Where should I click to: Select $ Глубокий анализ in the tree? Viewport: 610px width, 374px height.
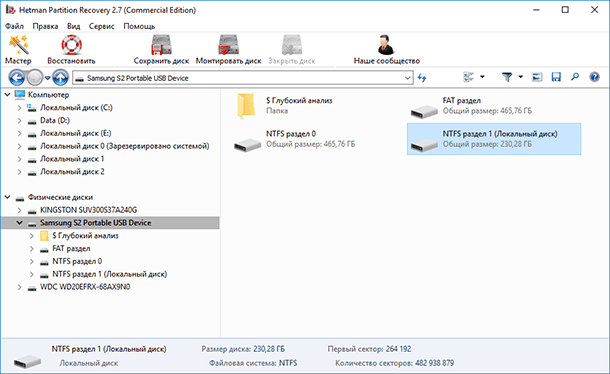click(x=85, y=236)
